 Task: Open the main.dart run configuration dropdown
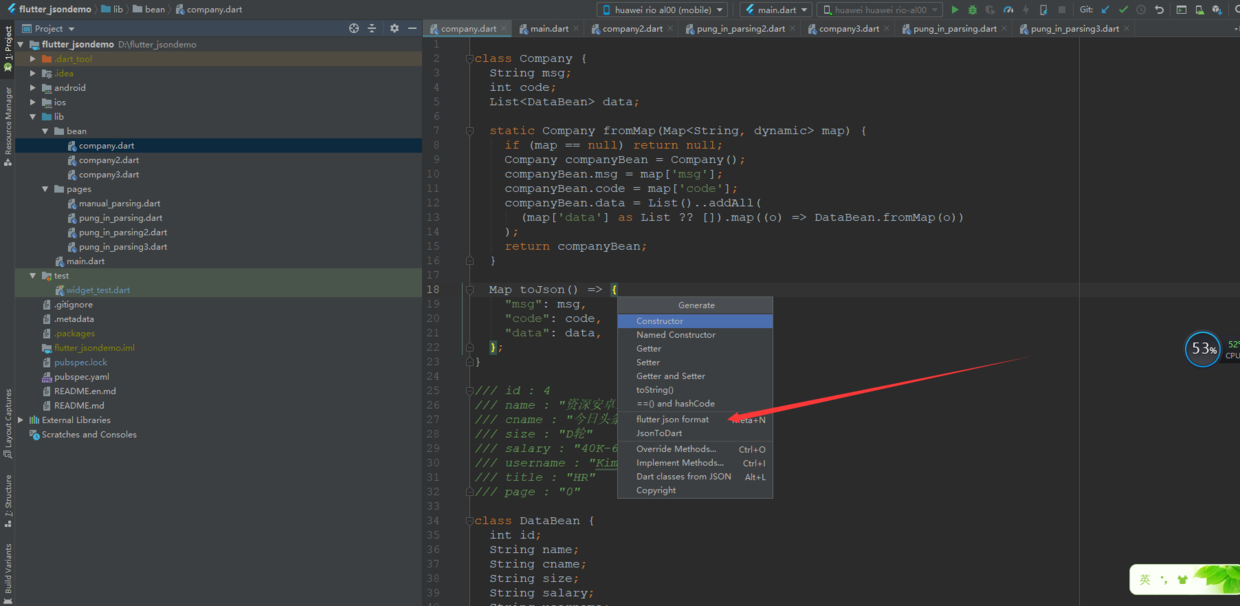(775, 10)
